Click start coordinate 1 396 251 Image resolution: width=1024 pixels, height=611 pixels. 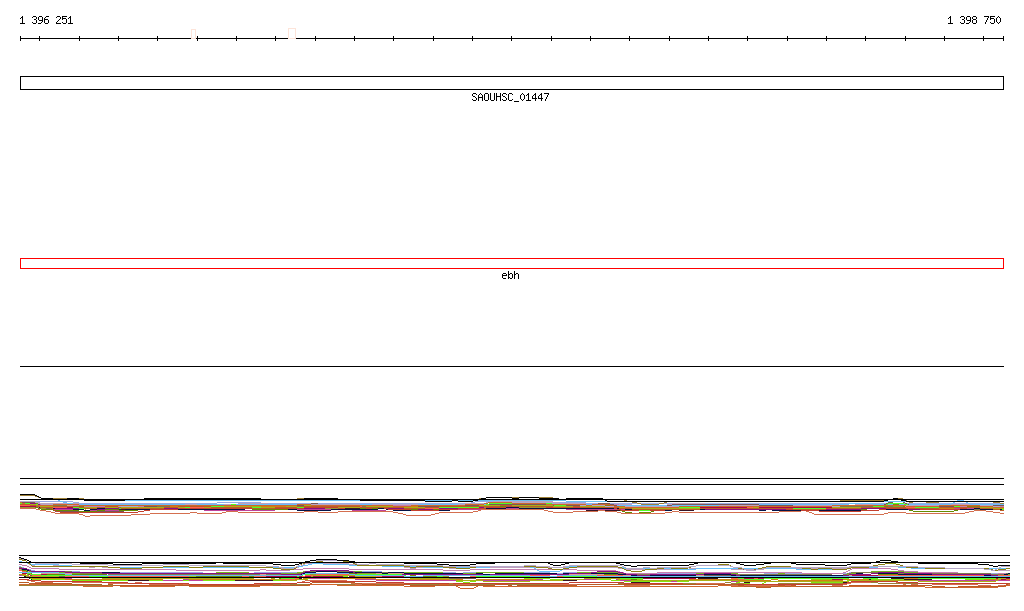46,20
